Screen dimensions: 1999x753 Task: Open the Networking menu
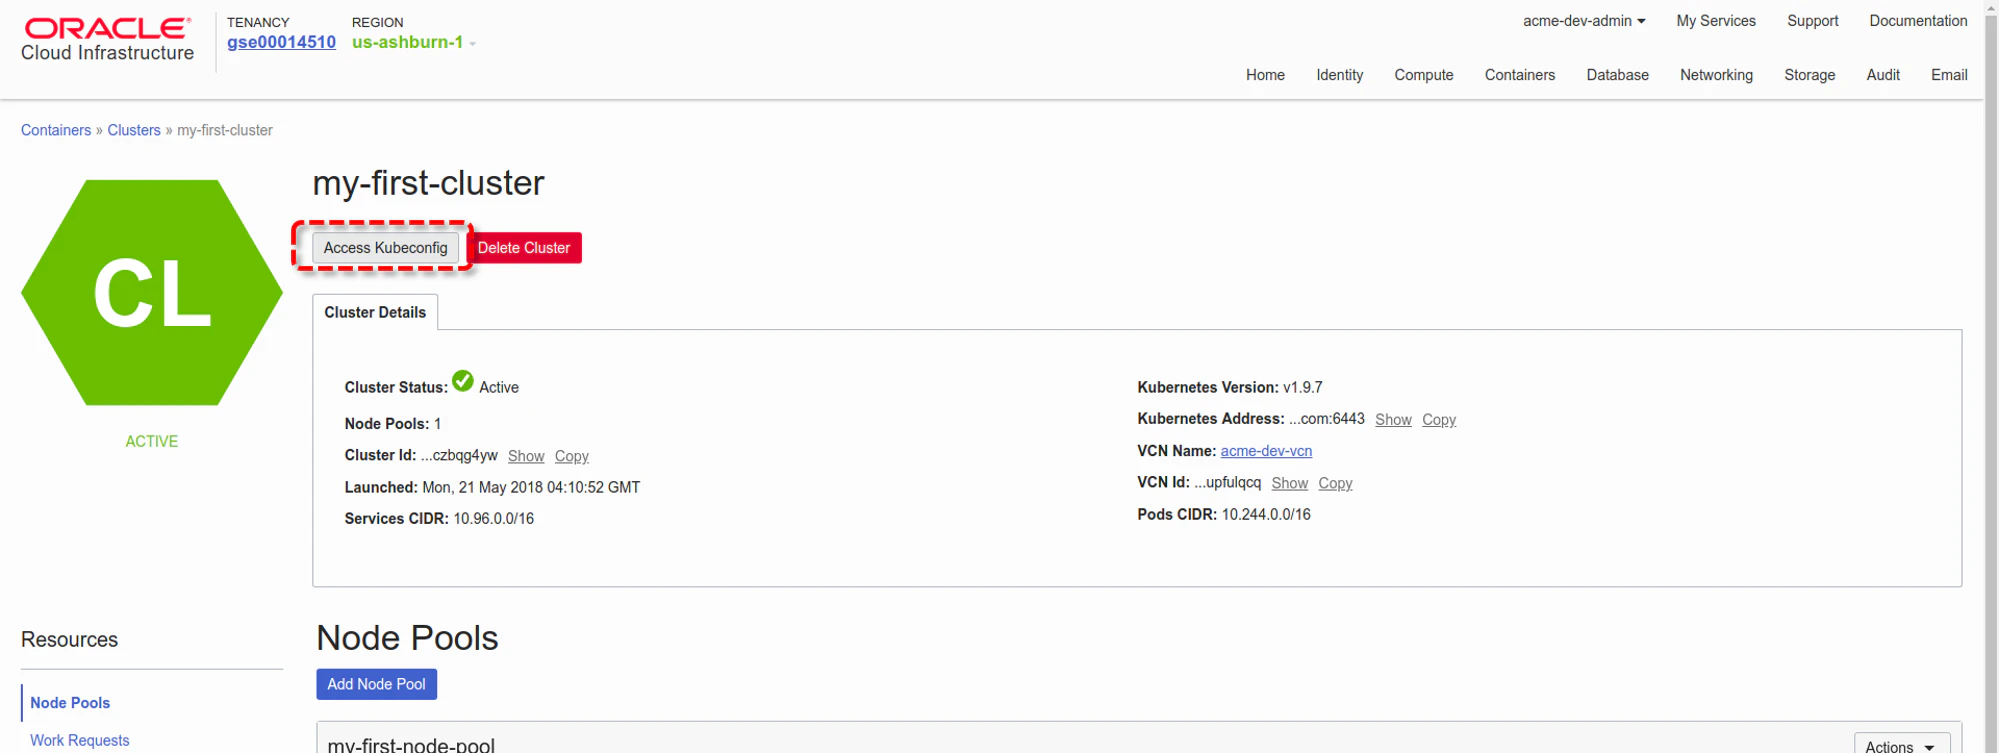(1716, 75)
